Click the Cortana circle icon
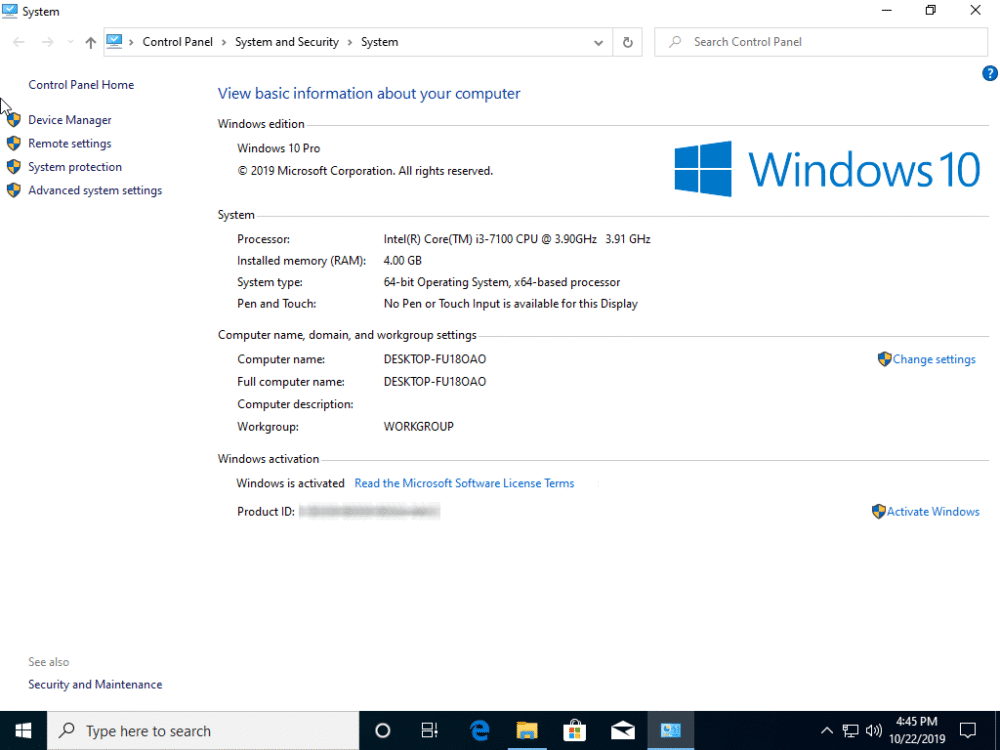This screenshot has width=1000, height=750. coord(382,730)
